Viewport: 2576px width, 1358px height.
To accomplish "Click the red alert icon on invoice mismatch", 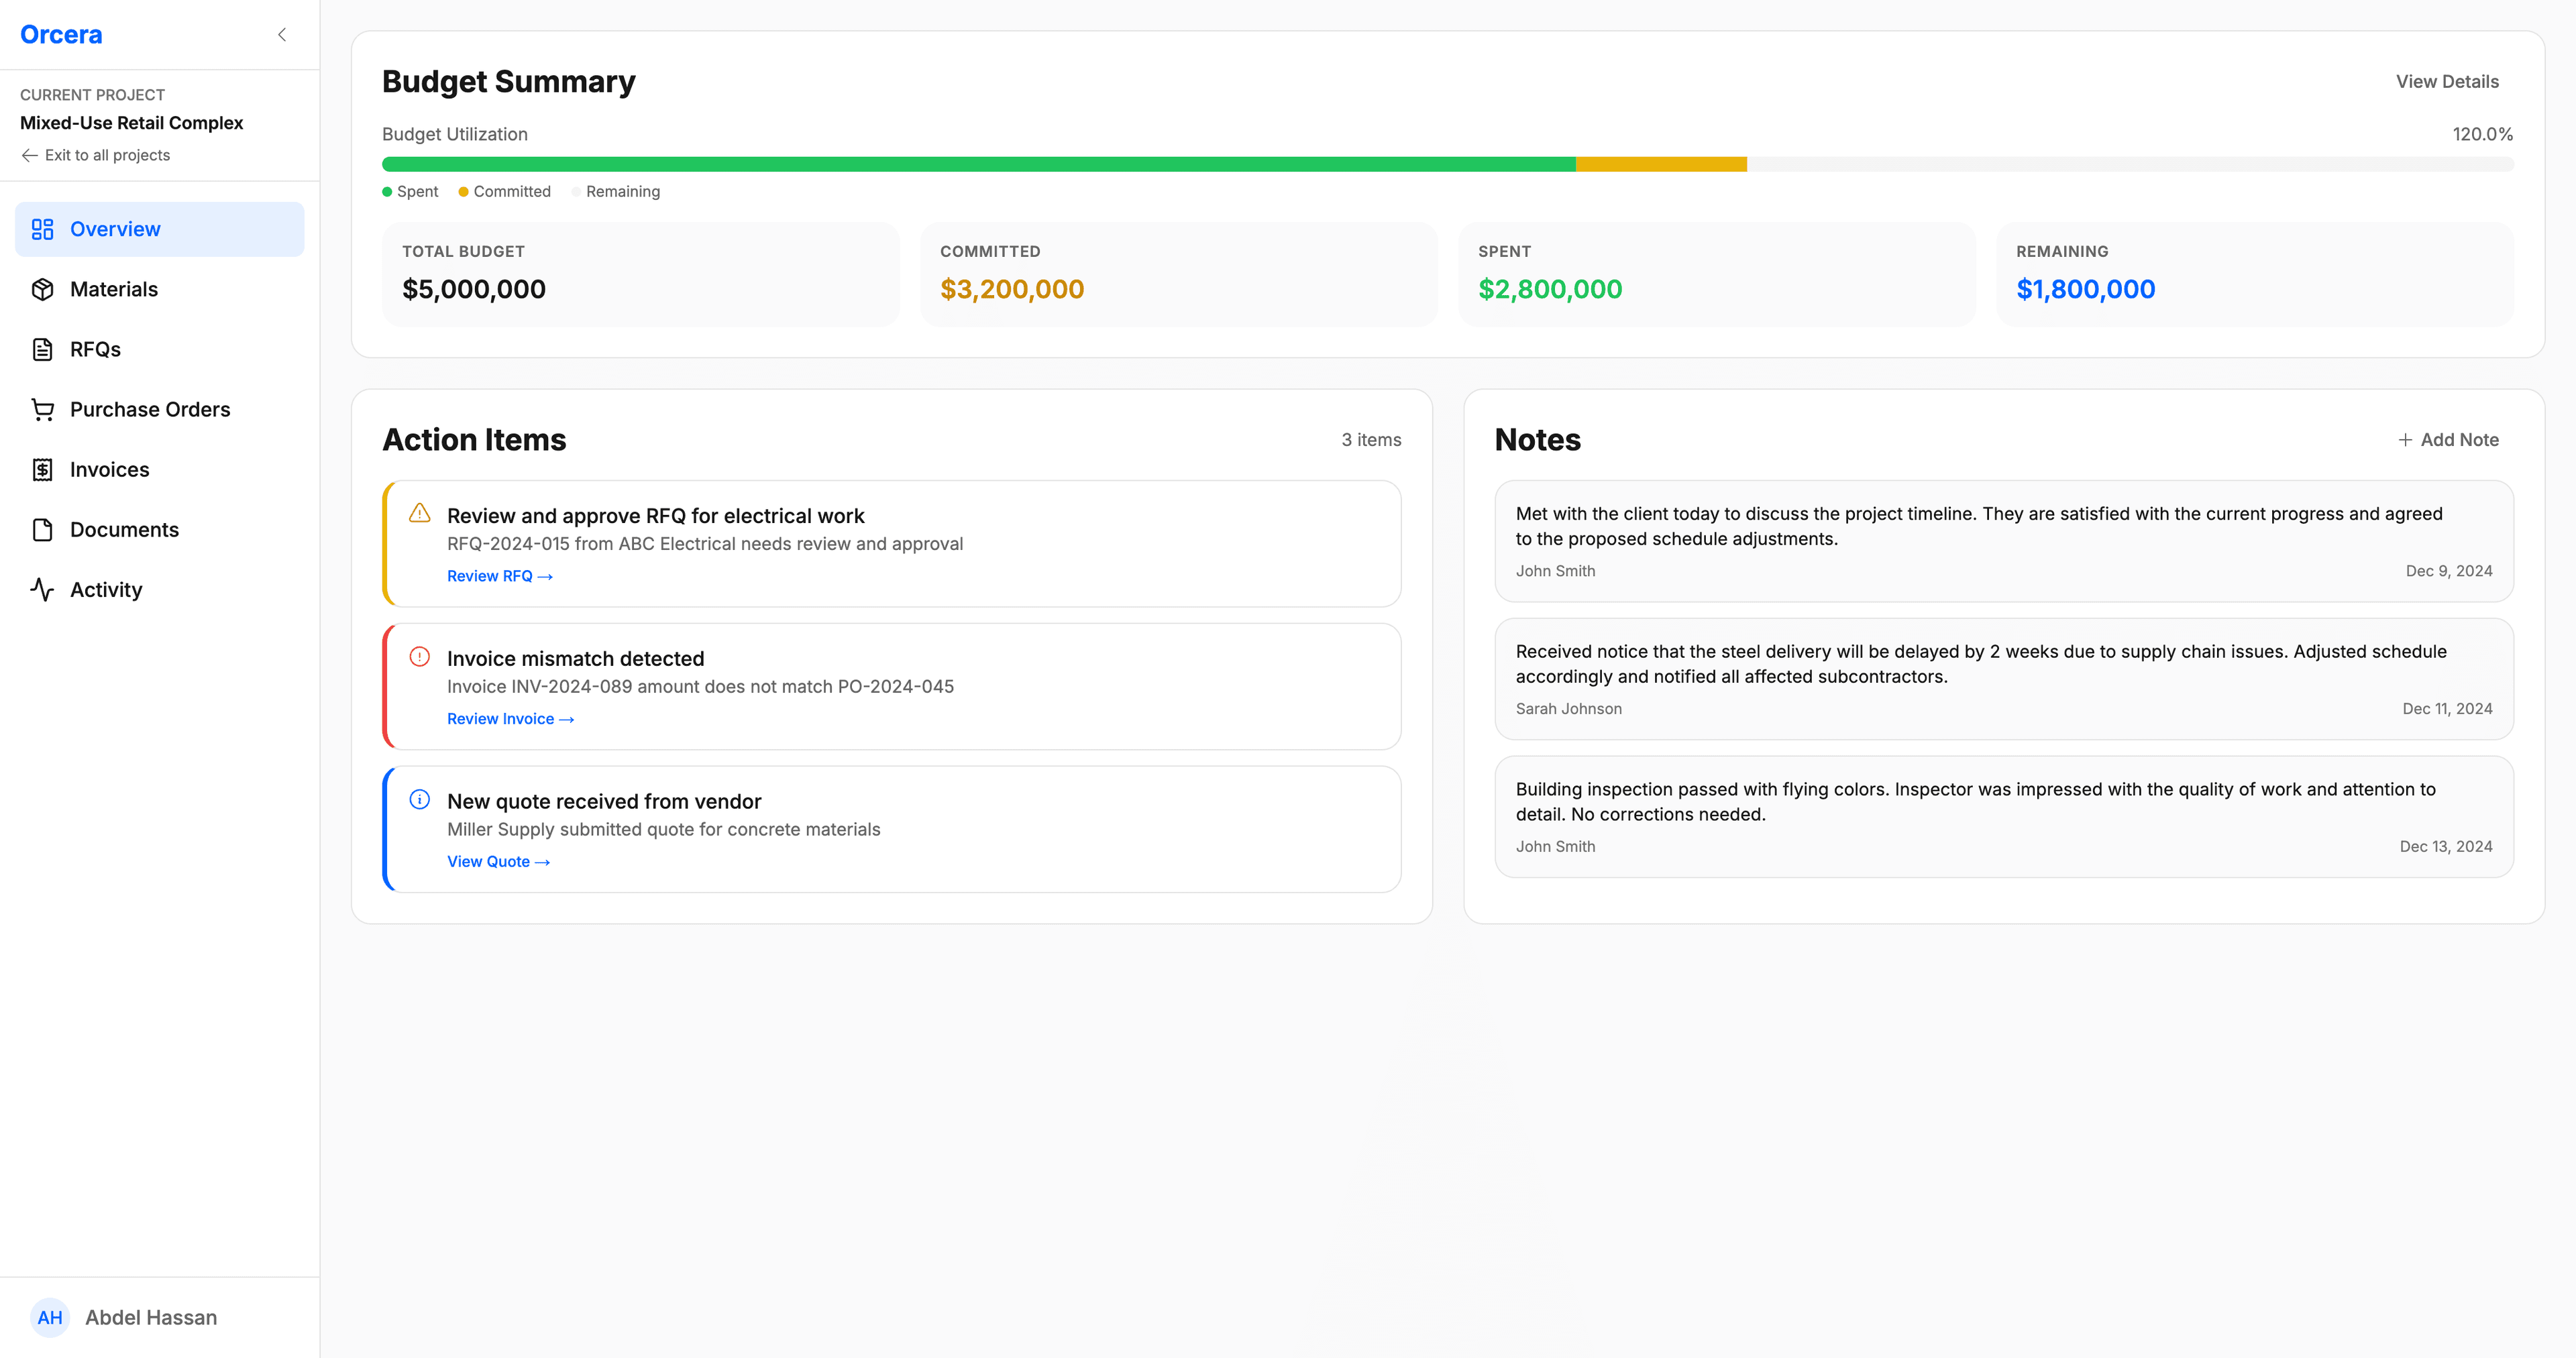I will (x=420, y=657).
